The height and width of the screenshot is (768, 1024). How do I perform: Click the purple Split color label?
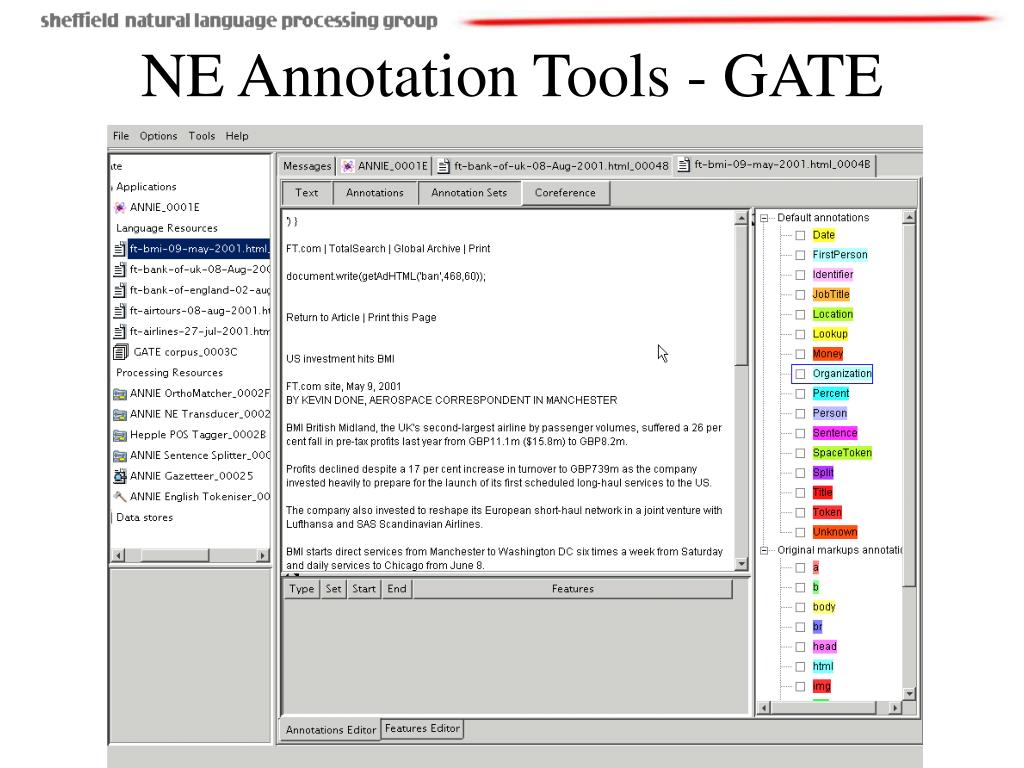pos(823,473)
